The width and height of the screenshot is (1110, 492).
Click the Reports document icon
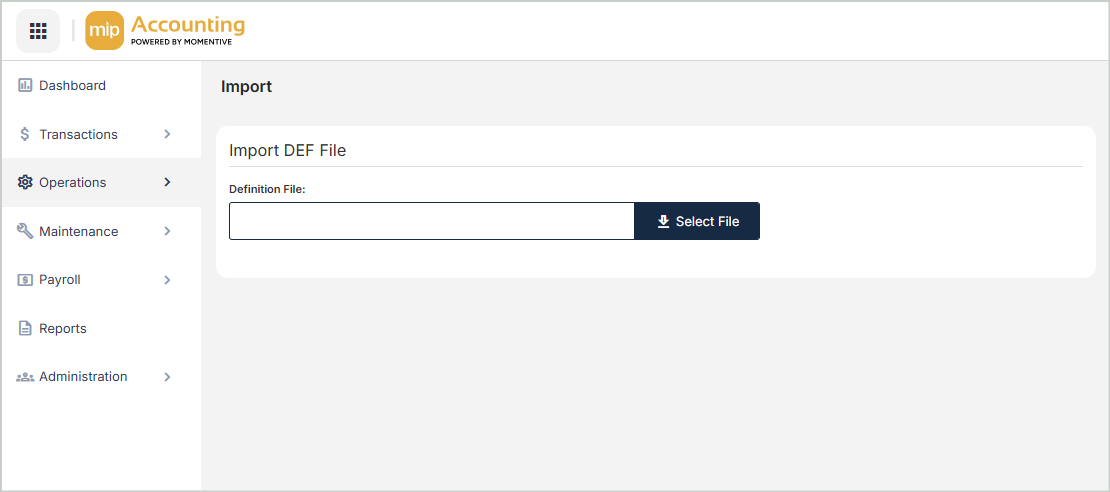point(25,328)
